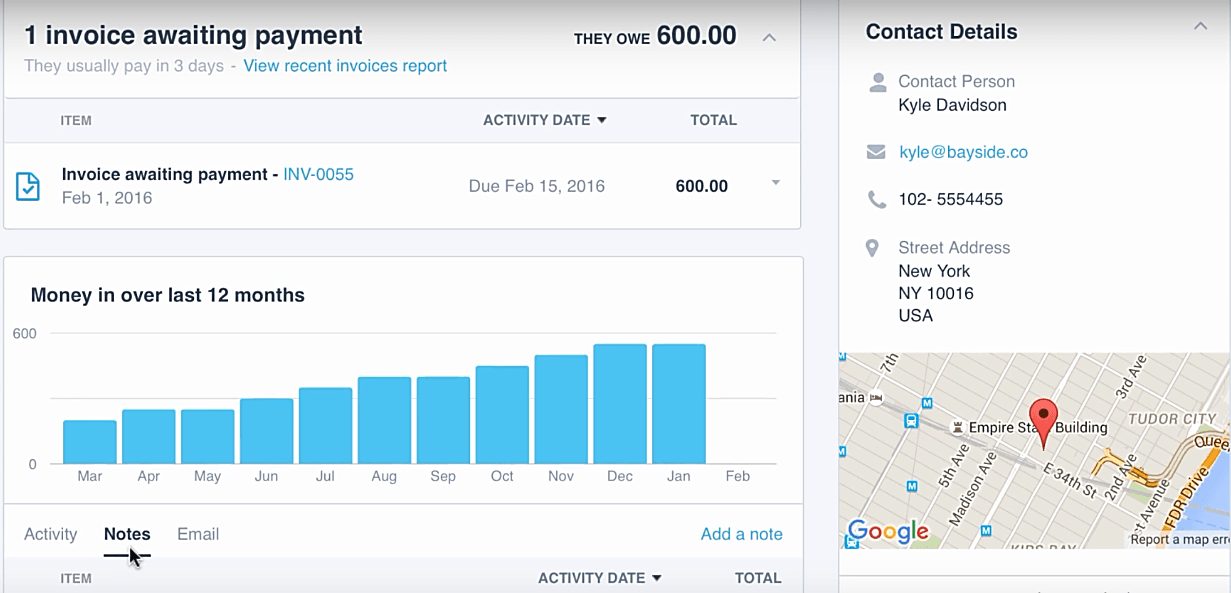Click the Jun bar in the chart
This screenshot has width=1231, height=593.
[x=266, y=431]
